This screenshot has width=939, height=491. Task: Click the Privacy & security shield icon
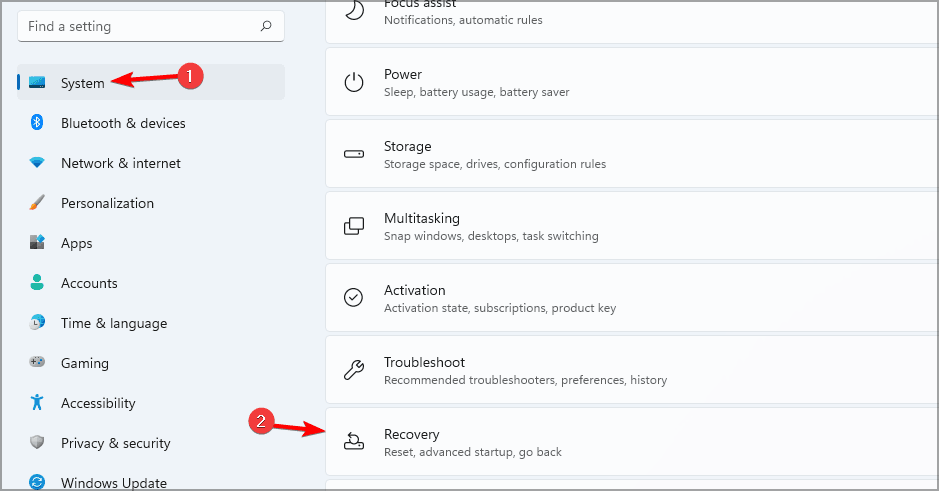[x=37, y=443]
